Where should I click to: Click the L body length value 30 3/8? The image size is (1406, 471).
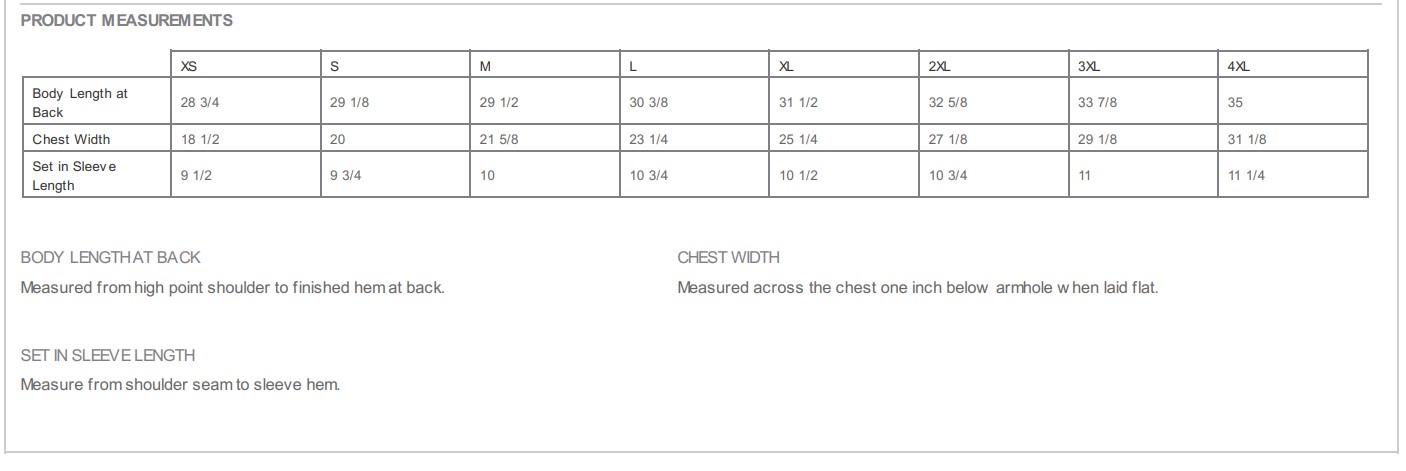click(x=649, y=103)
